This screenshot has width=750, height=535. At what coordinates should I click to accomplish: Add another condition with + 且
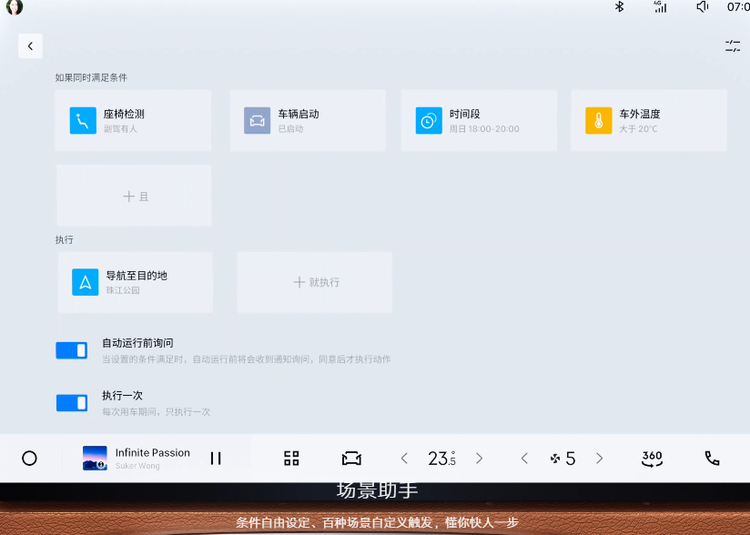tap(134, 196)
